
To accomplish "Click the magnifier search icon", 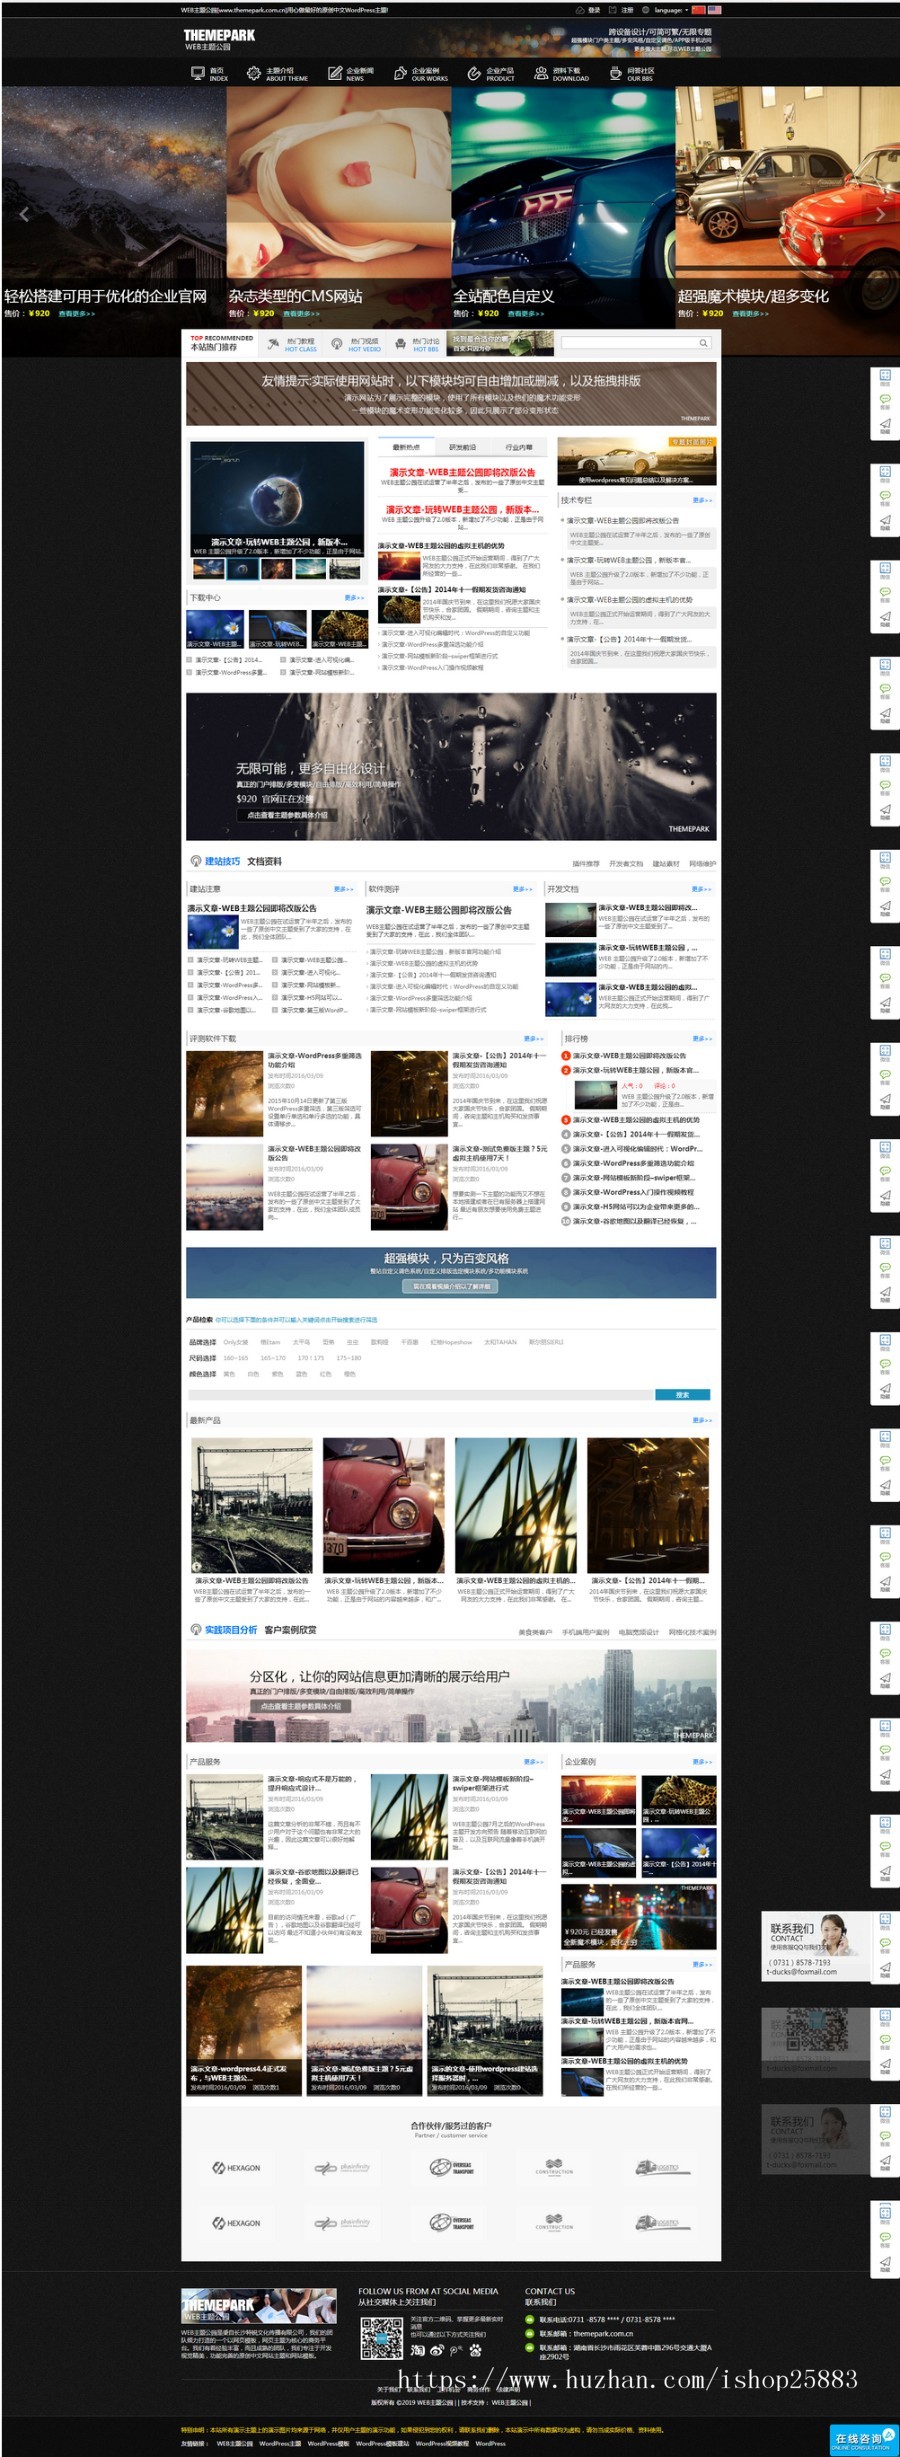I will tap(704, 343).
